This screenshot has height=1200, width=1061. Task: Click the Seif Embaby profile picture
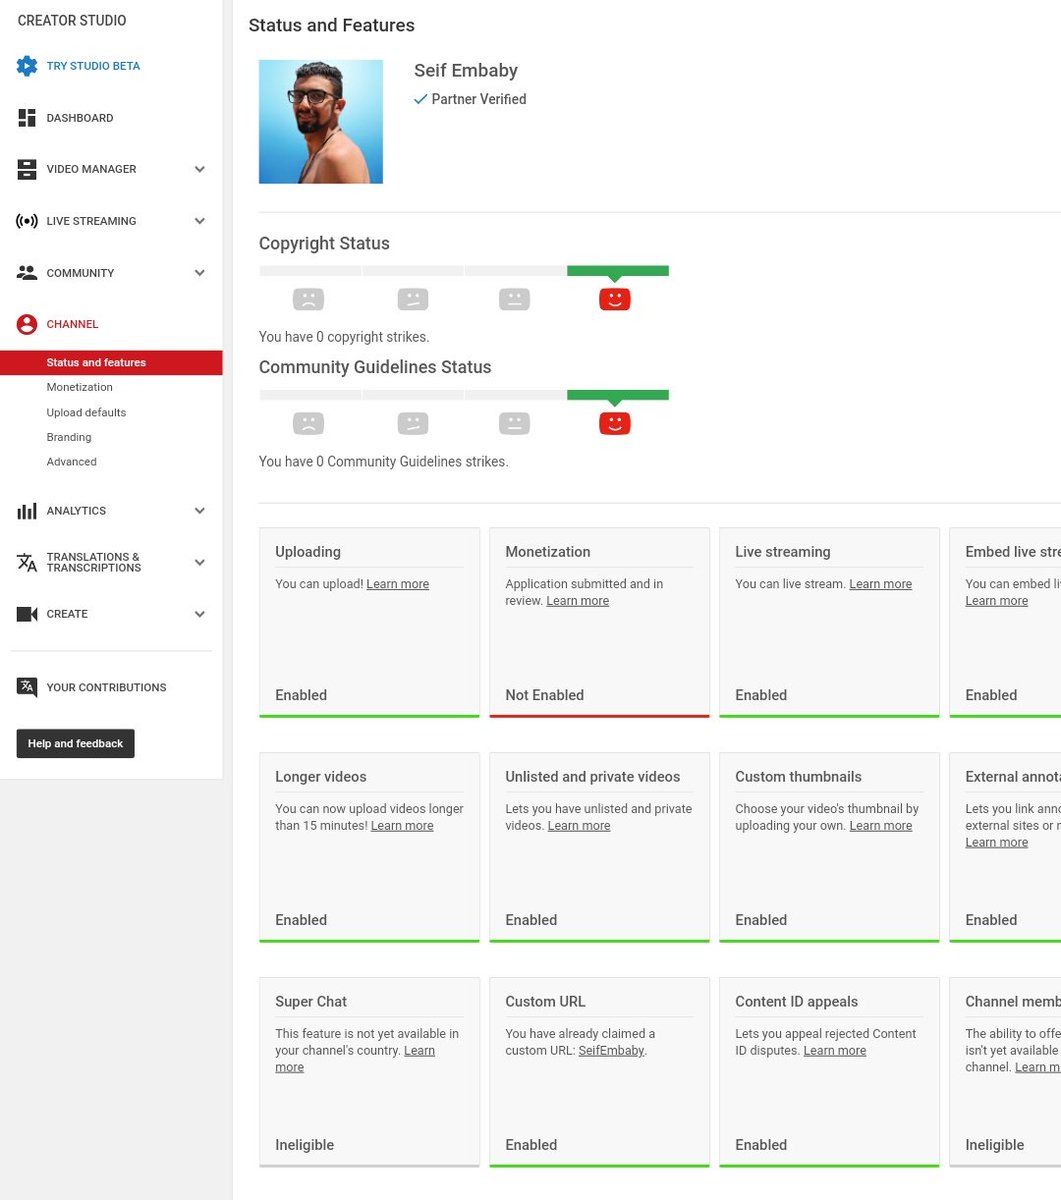click(x=321, y=122)
